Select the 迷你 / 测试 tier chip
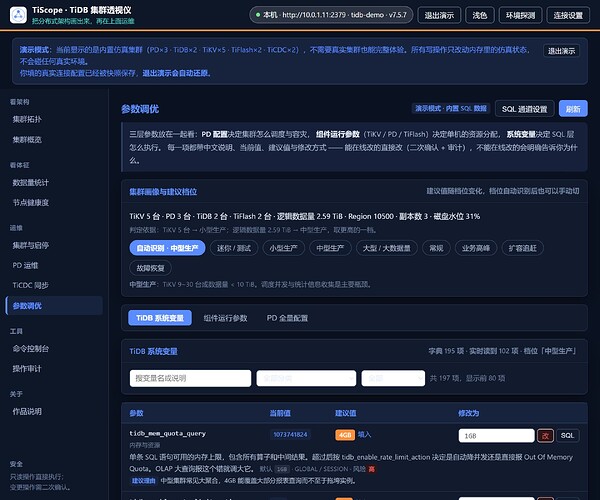 click(x=234, y=248)
